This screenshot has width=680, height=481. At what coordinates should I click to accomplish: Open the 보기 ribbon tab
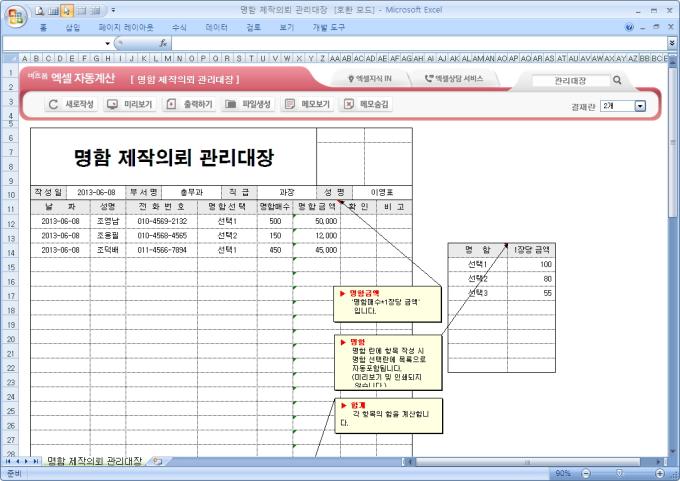(x=287, y=28)
